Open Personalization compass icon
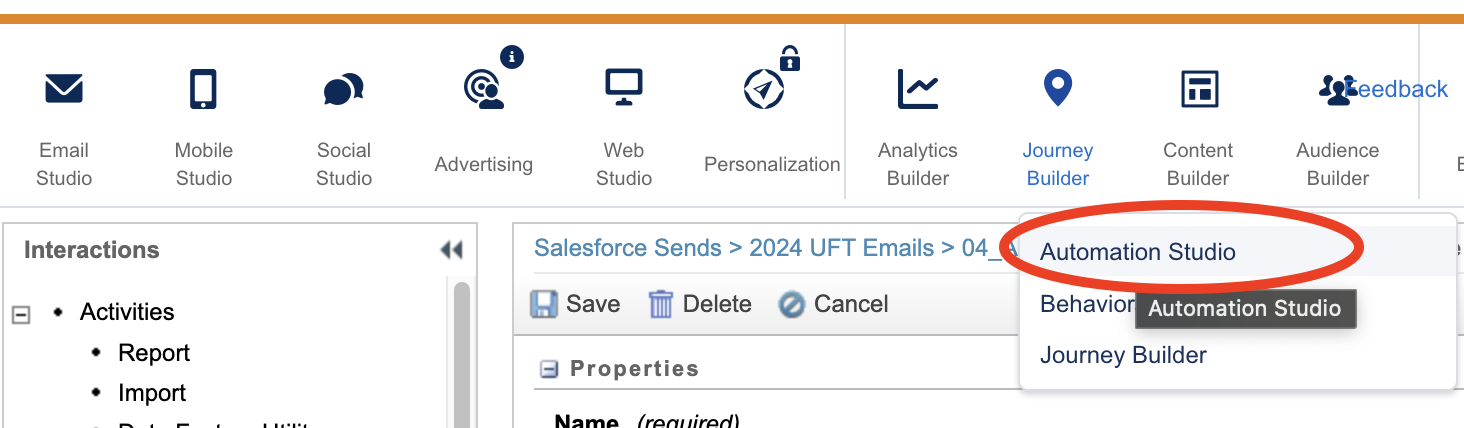This screenshot has width=1464, height=428. coord(765,89)
